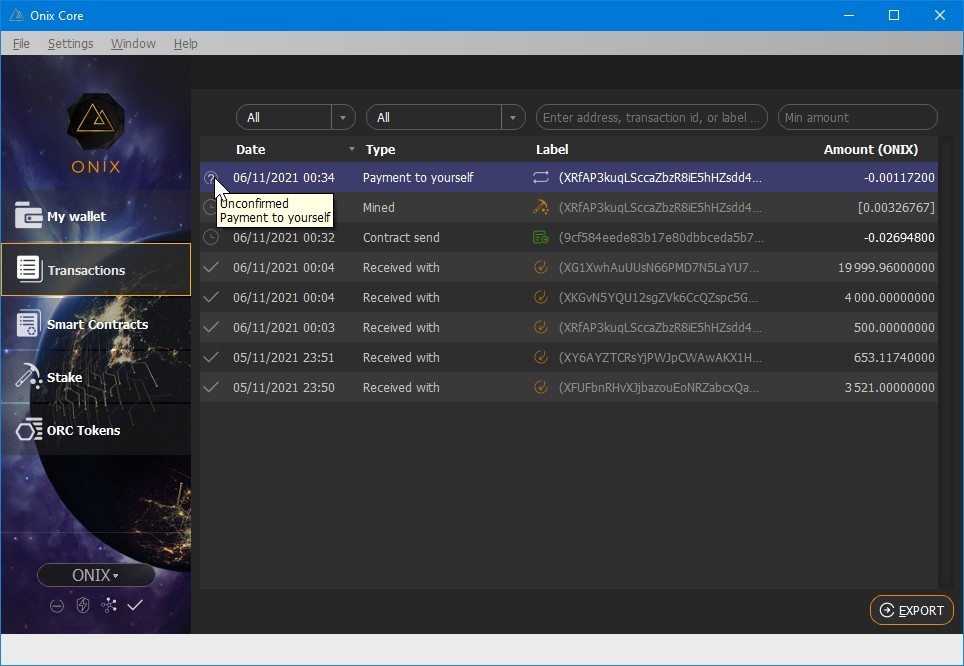Click the Smart Contracts sidebar icon
This screenshot has height=666, width=964.
pyautogui.click(x=28, y=323)
